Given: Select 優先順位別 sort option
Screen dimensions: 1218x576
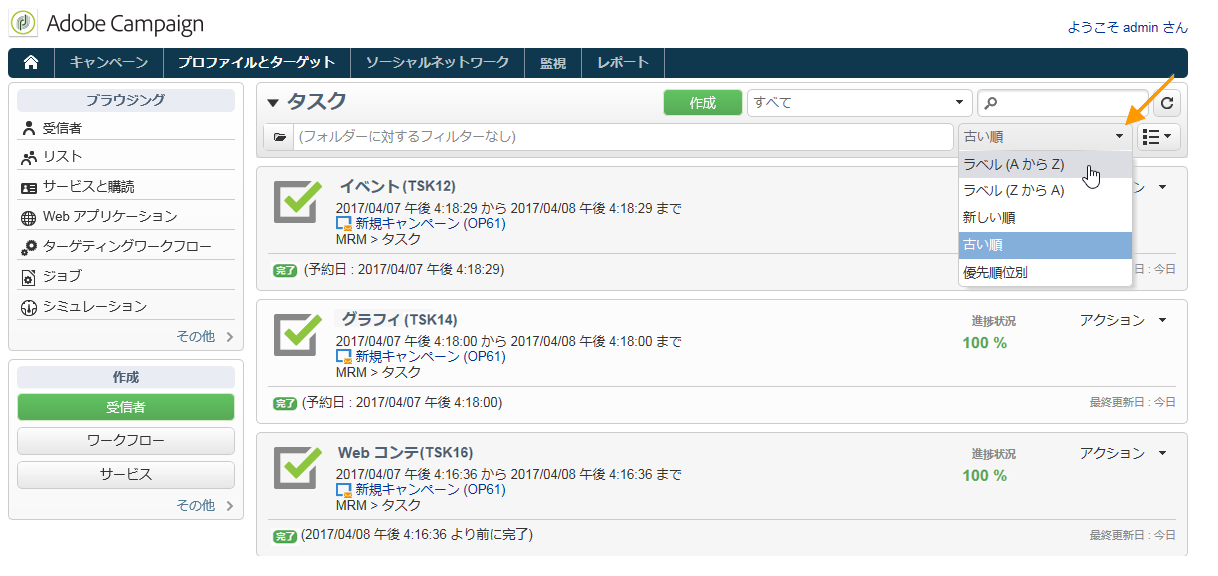Looking at the screenshot, I should [1045, 272].
